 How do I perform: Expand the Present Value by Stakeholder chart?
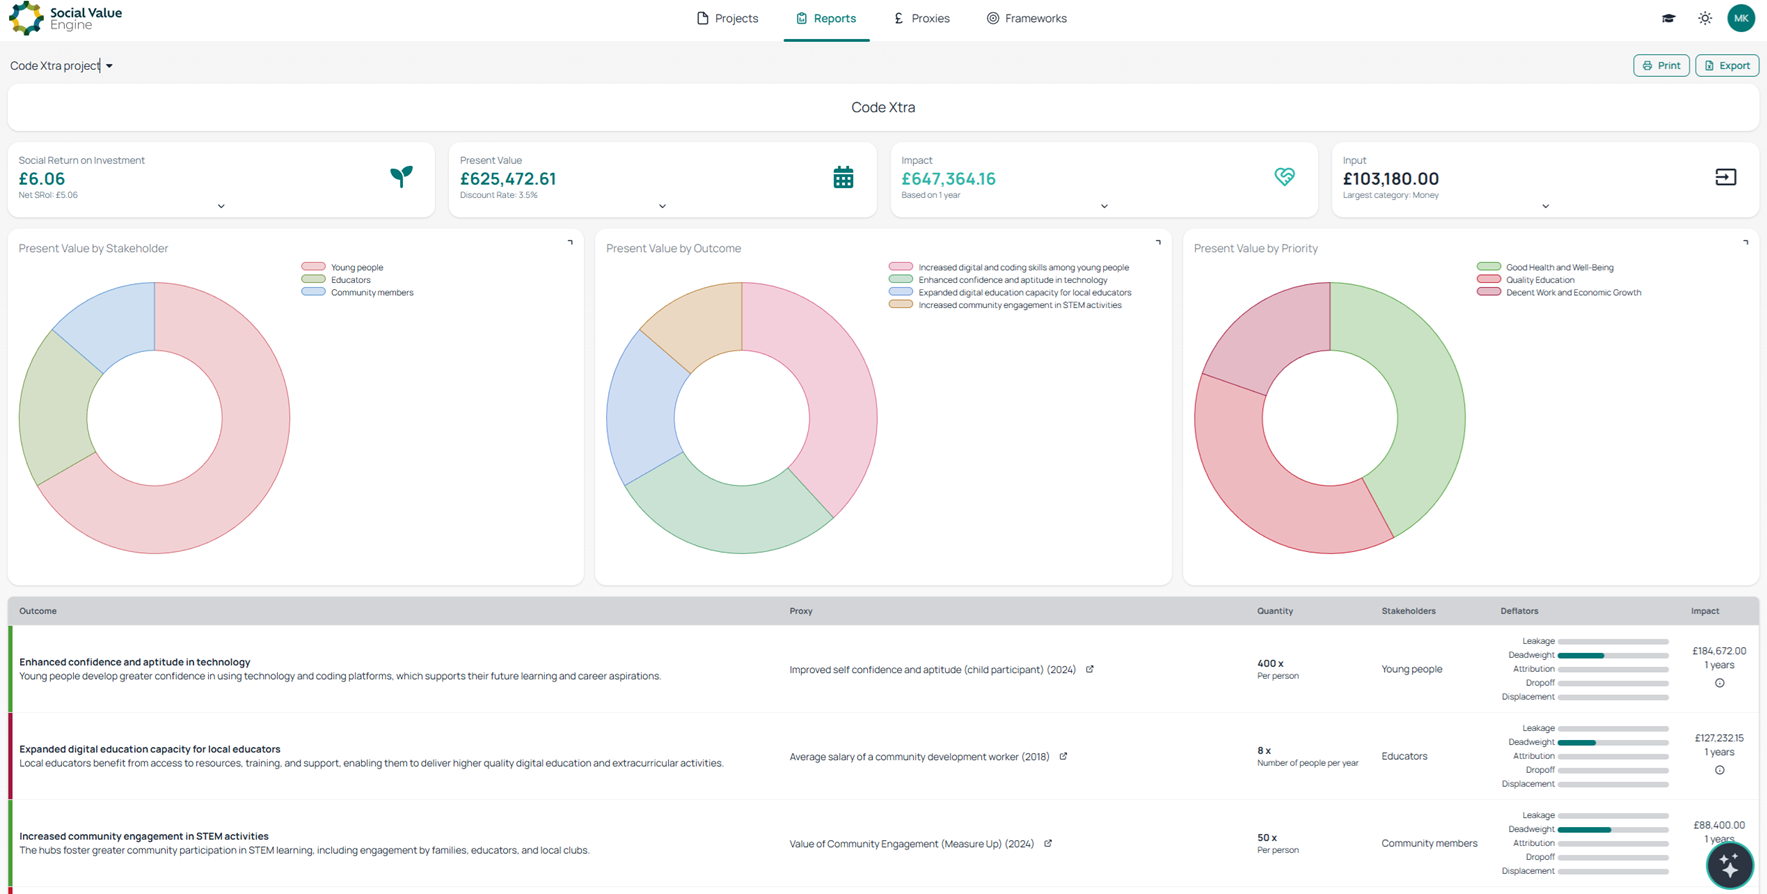570,242
